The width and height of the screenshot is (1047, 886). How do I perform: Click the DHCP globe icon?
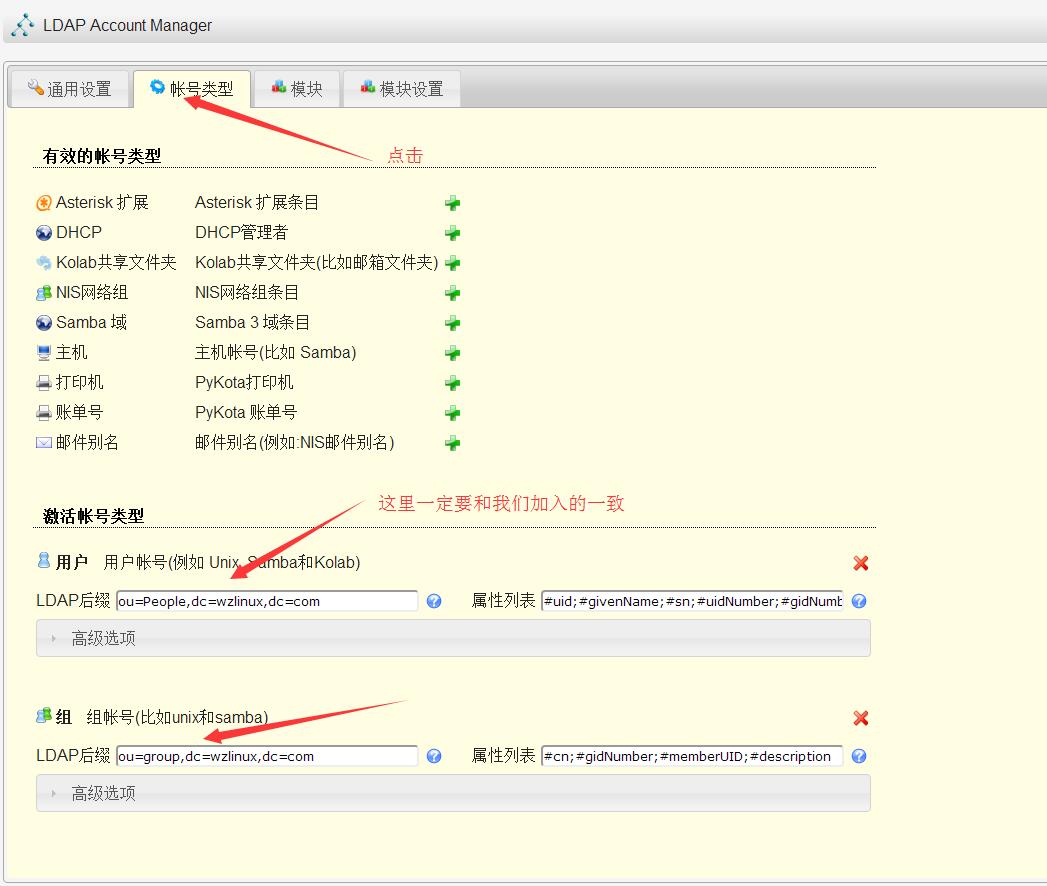click(43, 232)
